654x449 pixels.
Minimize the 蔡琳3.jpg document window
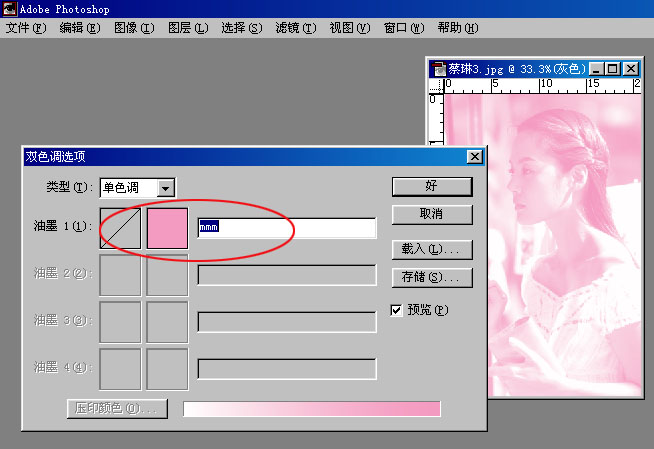click(x=596, y=69)
